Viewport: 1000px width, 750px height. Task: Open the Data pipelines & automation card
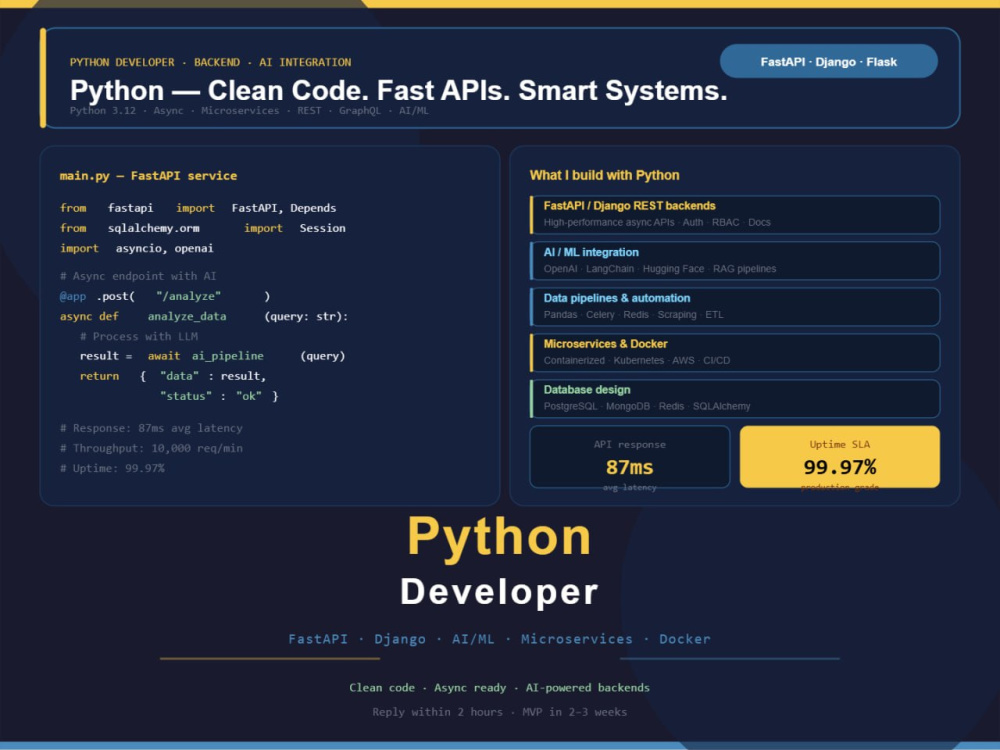735,307
